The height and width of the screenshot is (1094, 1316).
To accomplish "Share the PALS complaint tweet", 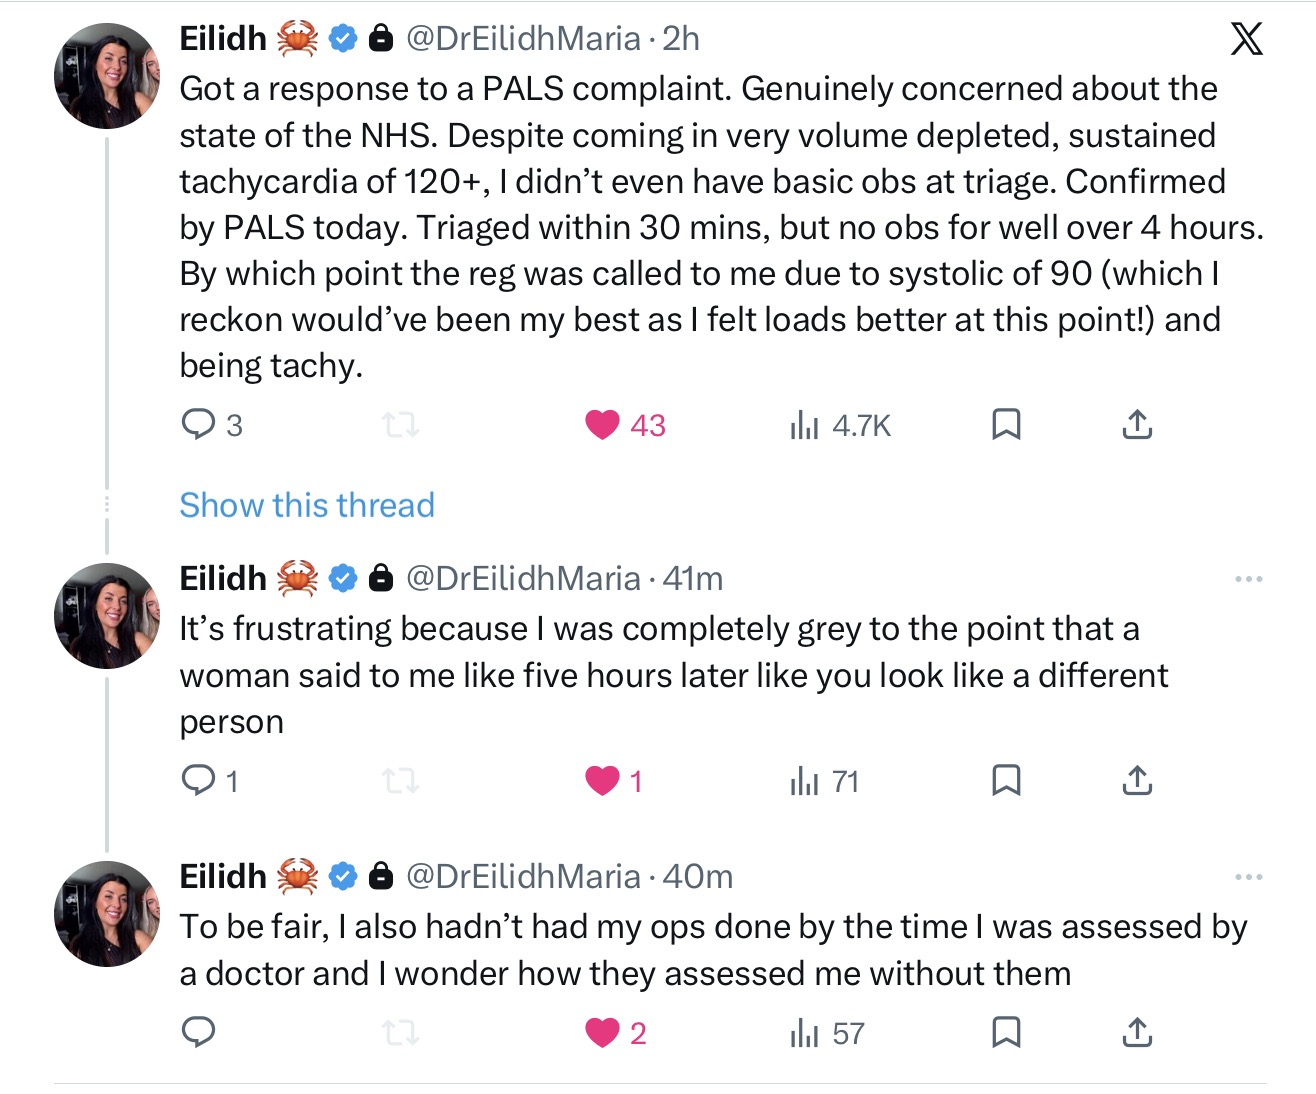I will pyautogui.click(x=1137, y=425).
